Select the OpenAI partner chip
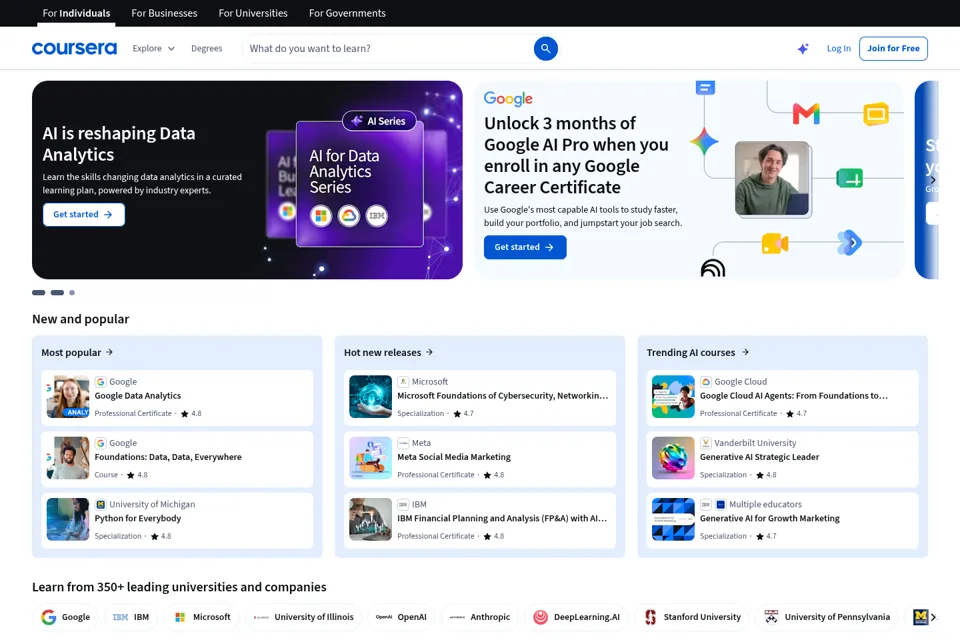 (x=401, y=617)
